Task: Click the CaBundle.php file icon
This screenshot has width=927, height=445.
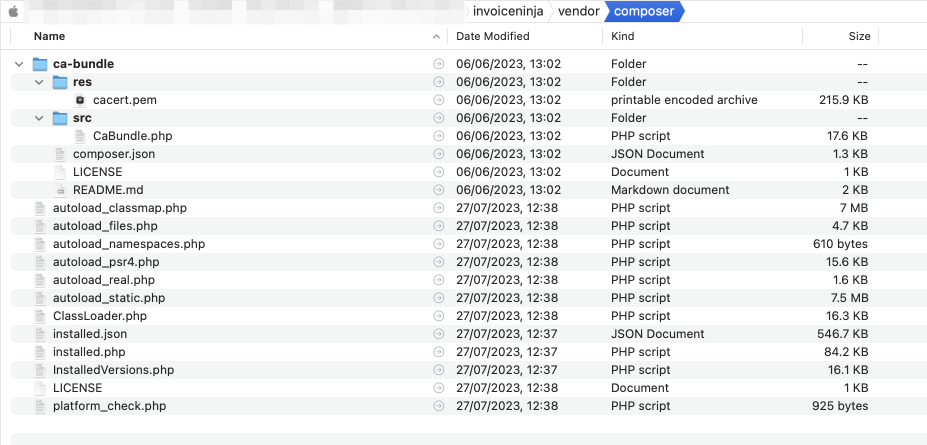Action: coord(80,136)
